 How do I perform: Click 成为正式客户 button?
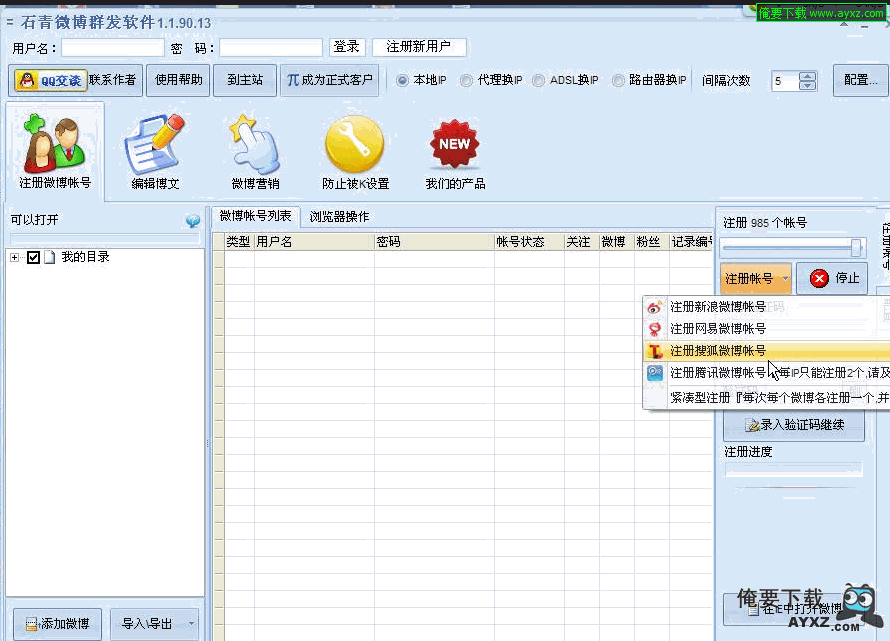tap(329, 81)
